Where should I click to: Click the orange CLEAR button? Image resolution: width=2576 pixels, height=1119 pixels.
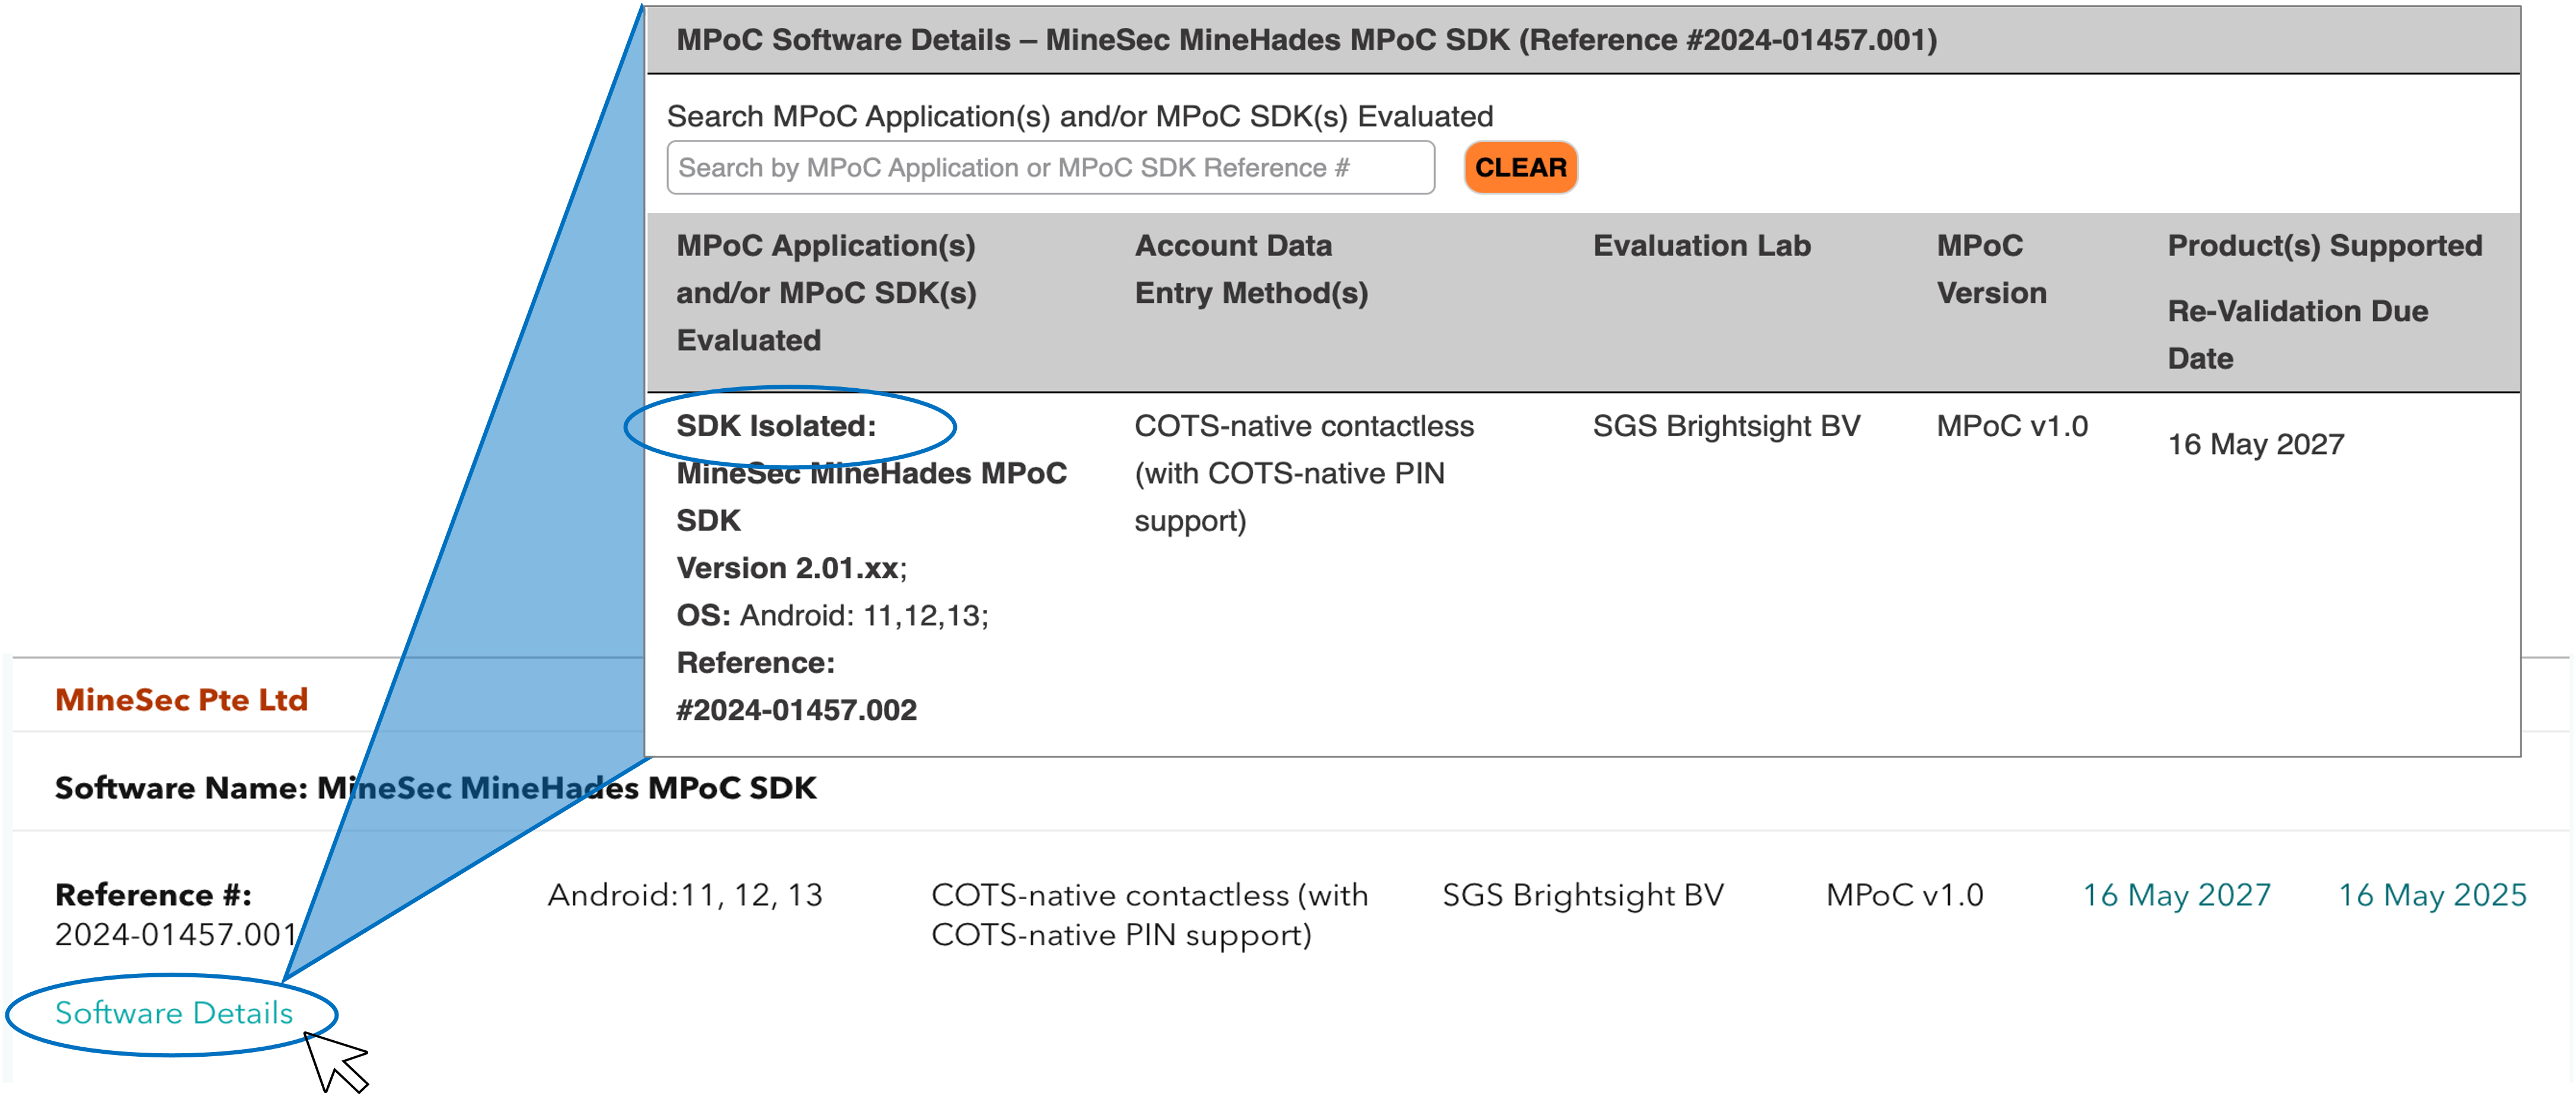click(x=1520, y=167)
